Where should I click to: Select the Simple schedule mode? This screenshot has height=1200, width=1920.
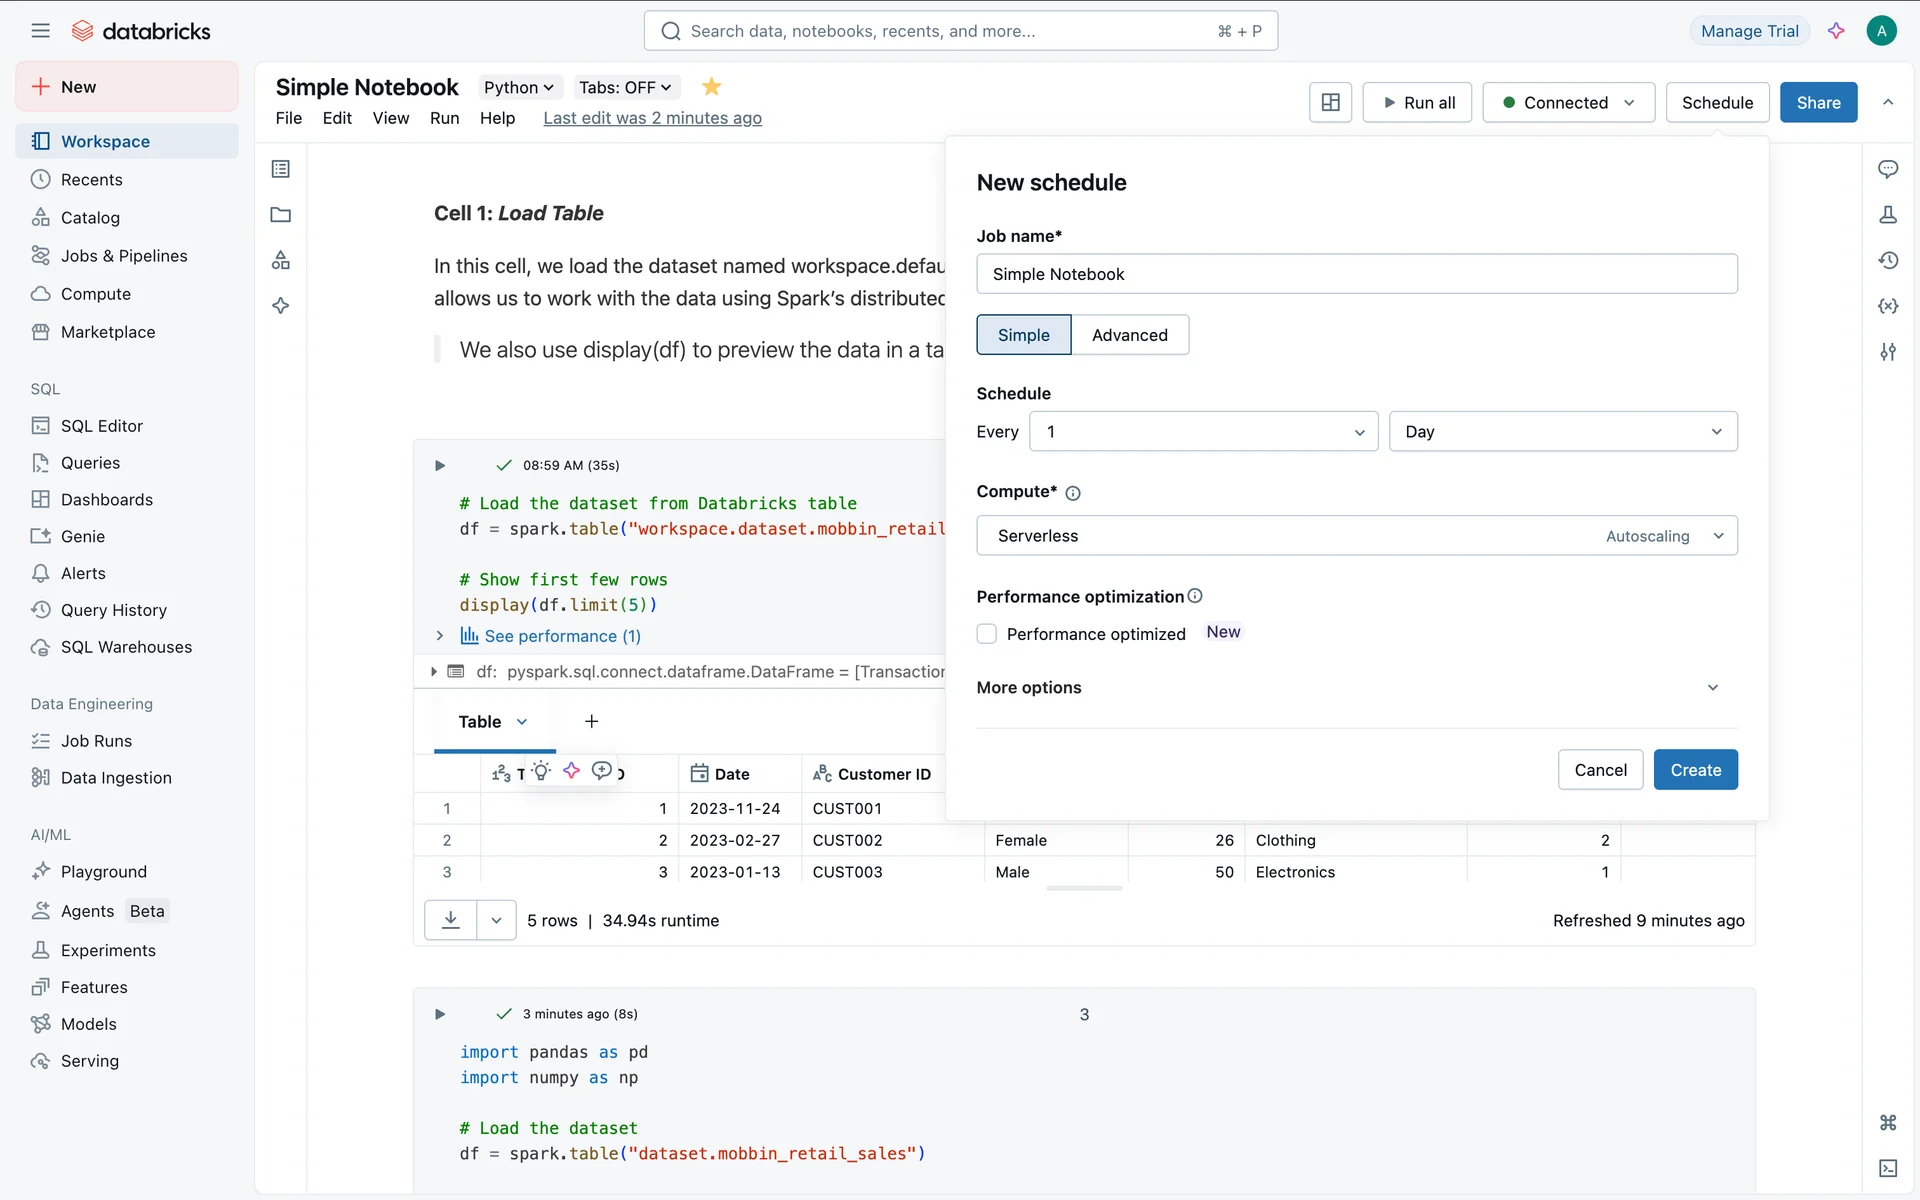click(1023, 335)
